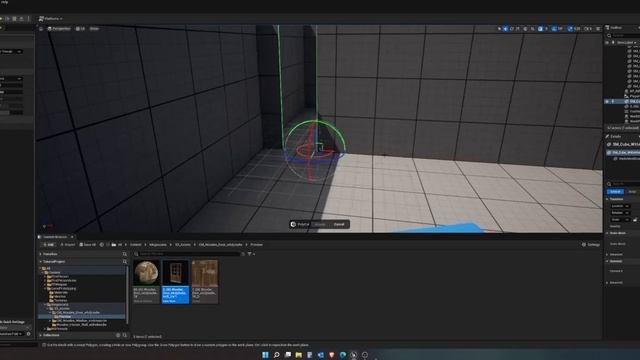640x360 pixels.
Task: Sort Outliner by Item Label column
Action: pyautogui.click(x=626, y=42)
